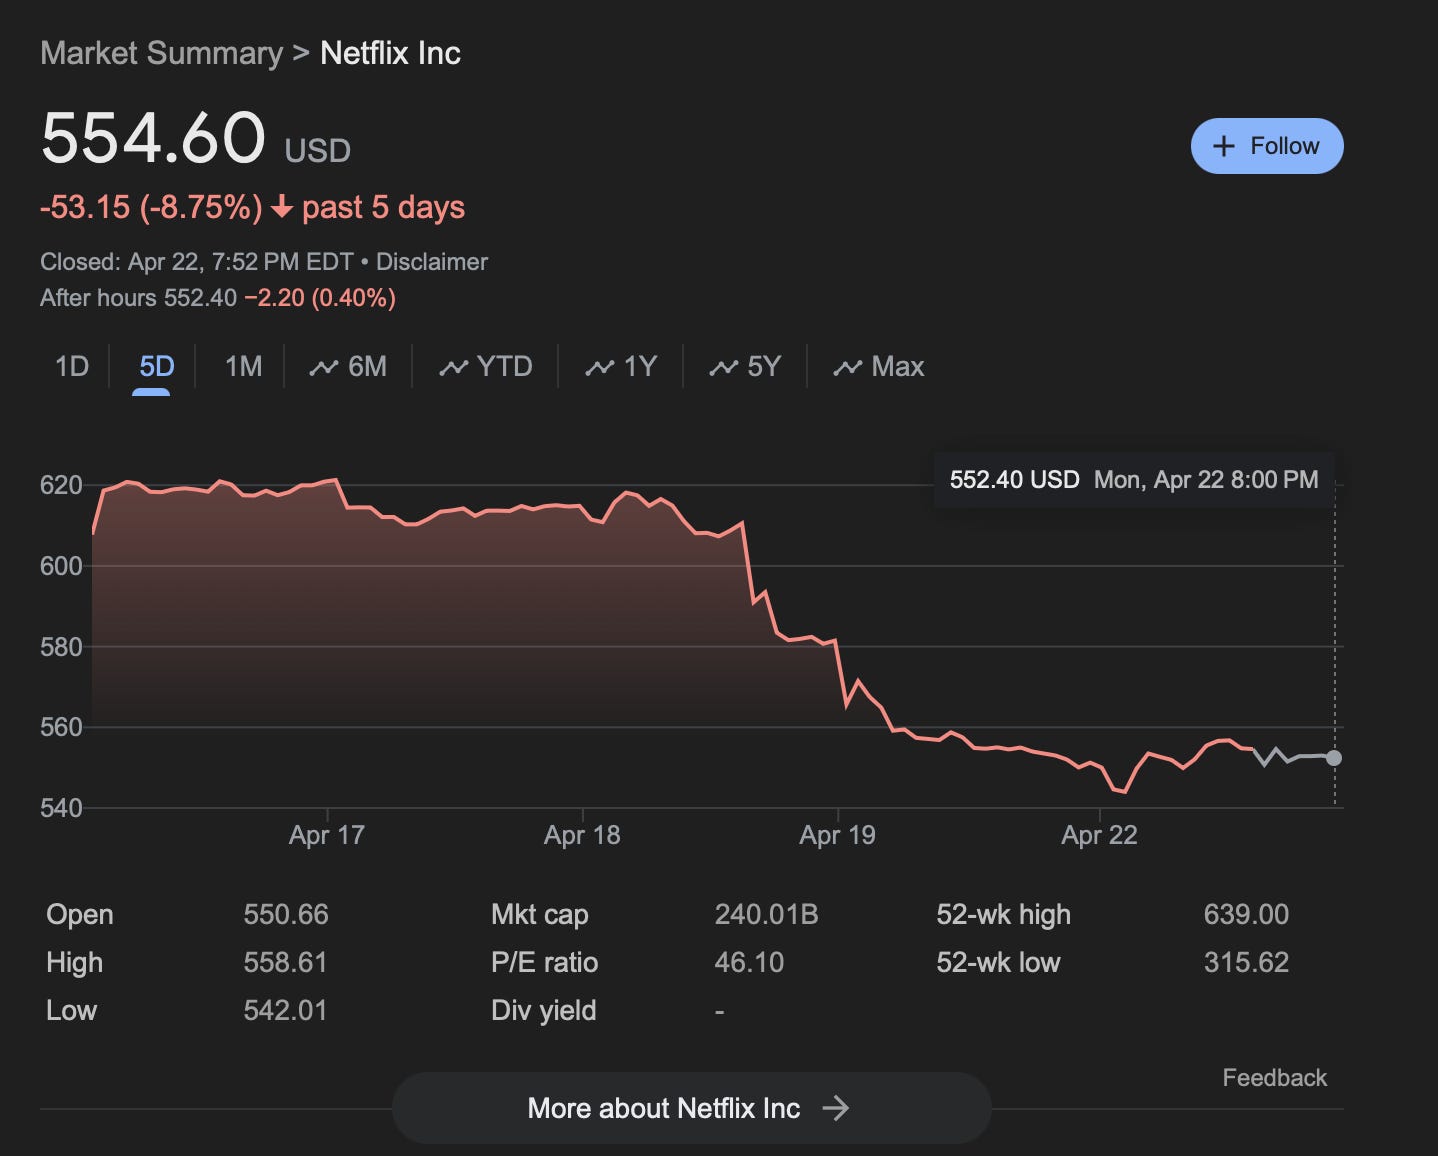1438x1156 pixels.
Task: Click the Closed: Apr 22, 7:52 PM EDT text
Action: (x=197, y=262)
